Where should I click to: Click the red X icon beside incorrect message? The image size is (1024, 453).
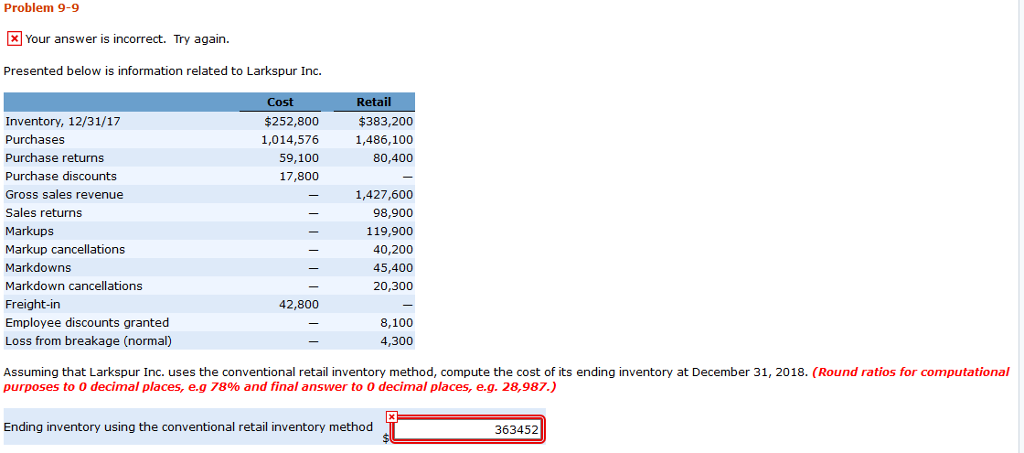point(14,39)
